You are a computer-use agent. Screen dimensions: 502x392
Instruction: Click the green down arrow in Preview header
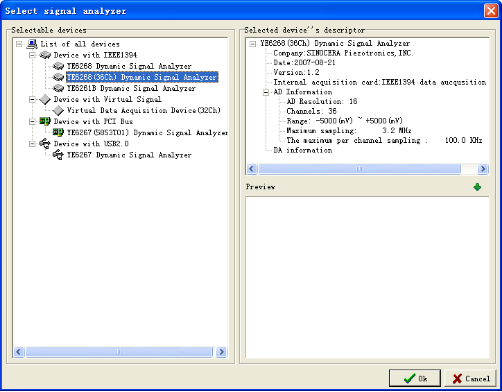pos(477,187)
